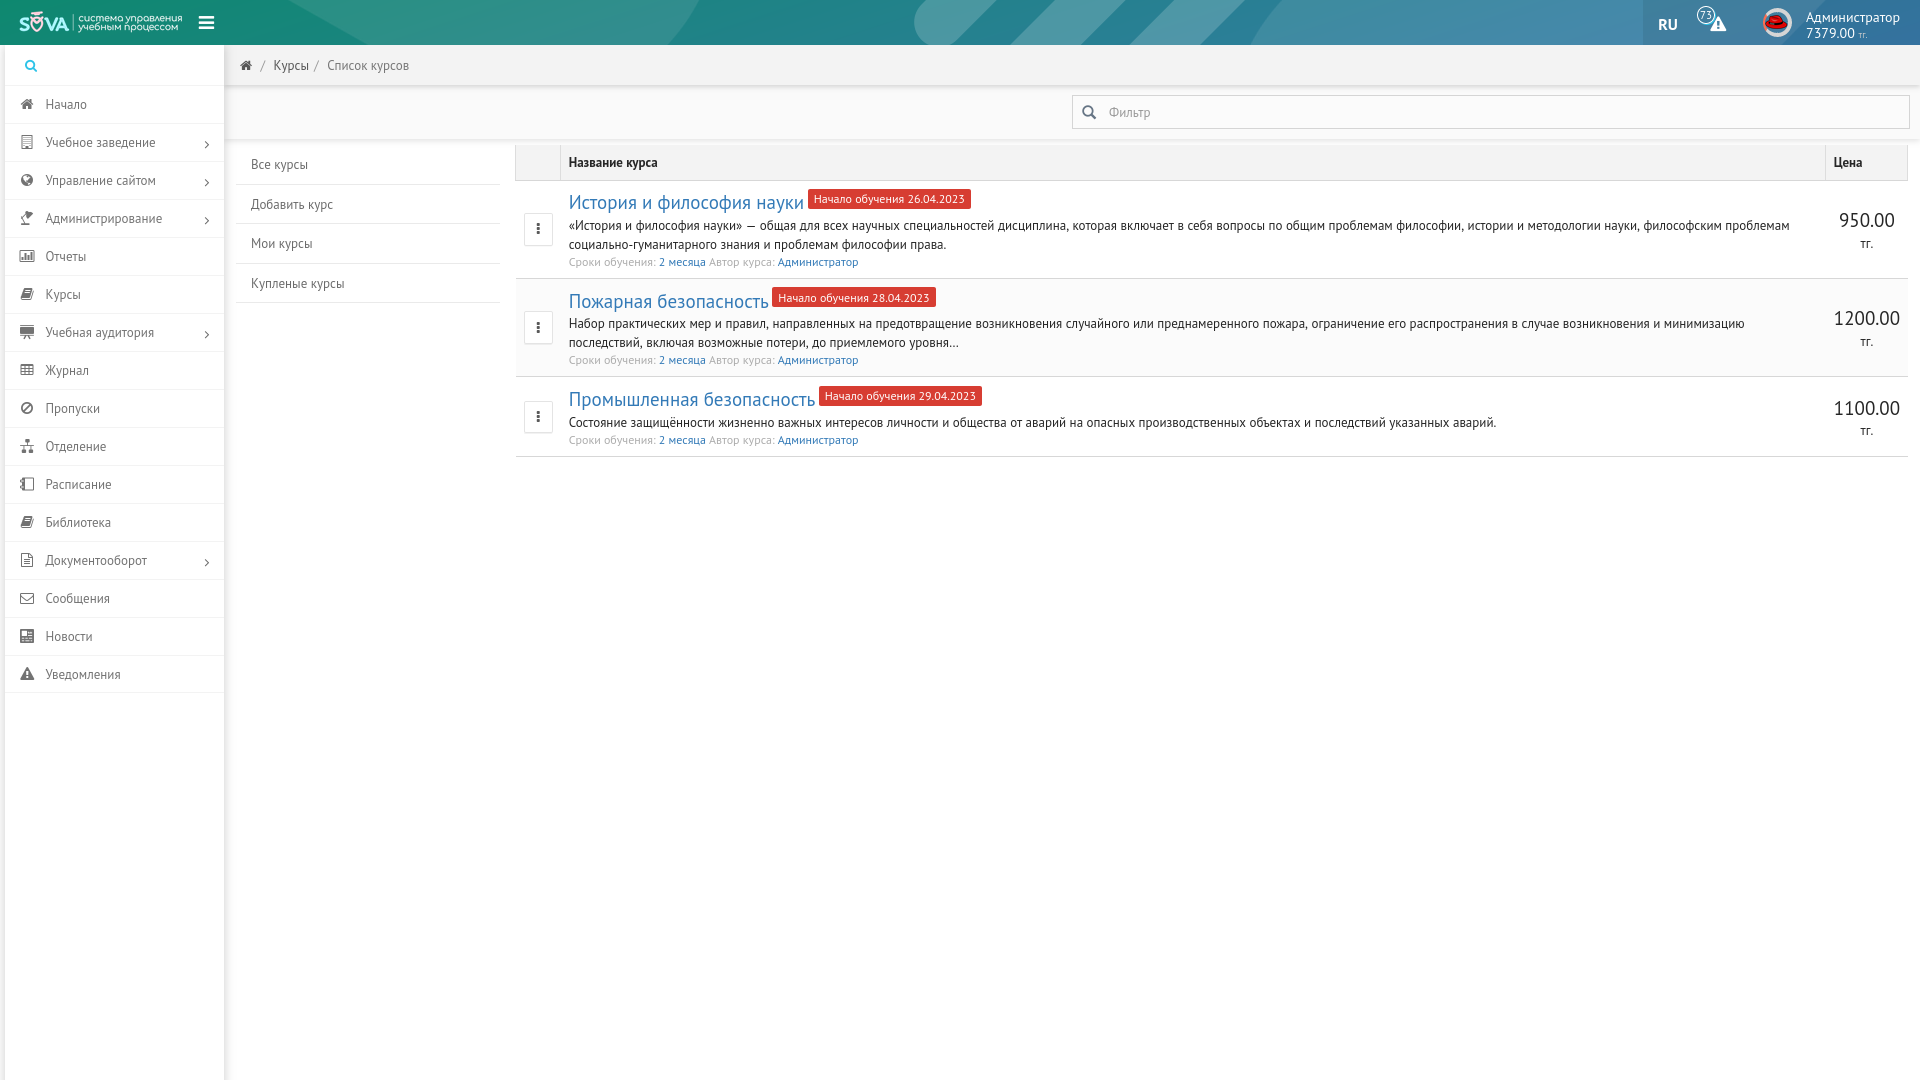Viewport: 1920px width, 1080px height.
Task: Open actions menu for Промышленная безопасность
Action: (x=538, y=416)
